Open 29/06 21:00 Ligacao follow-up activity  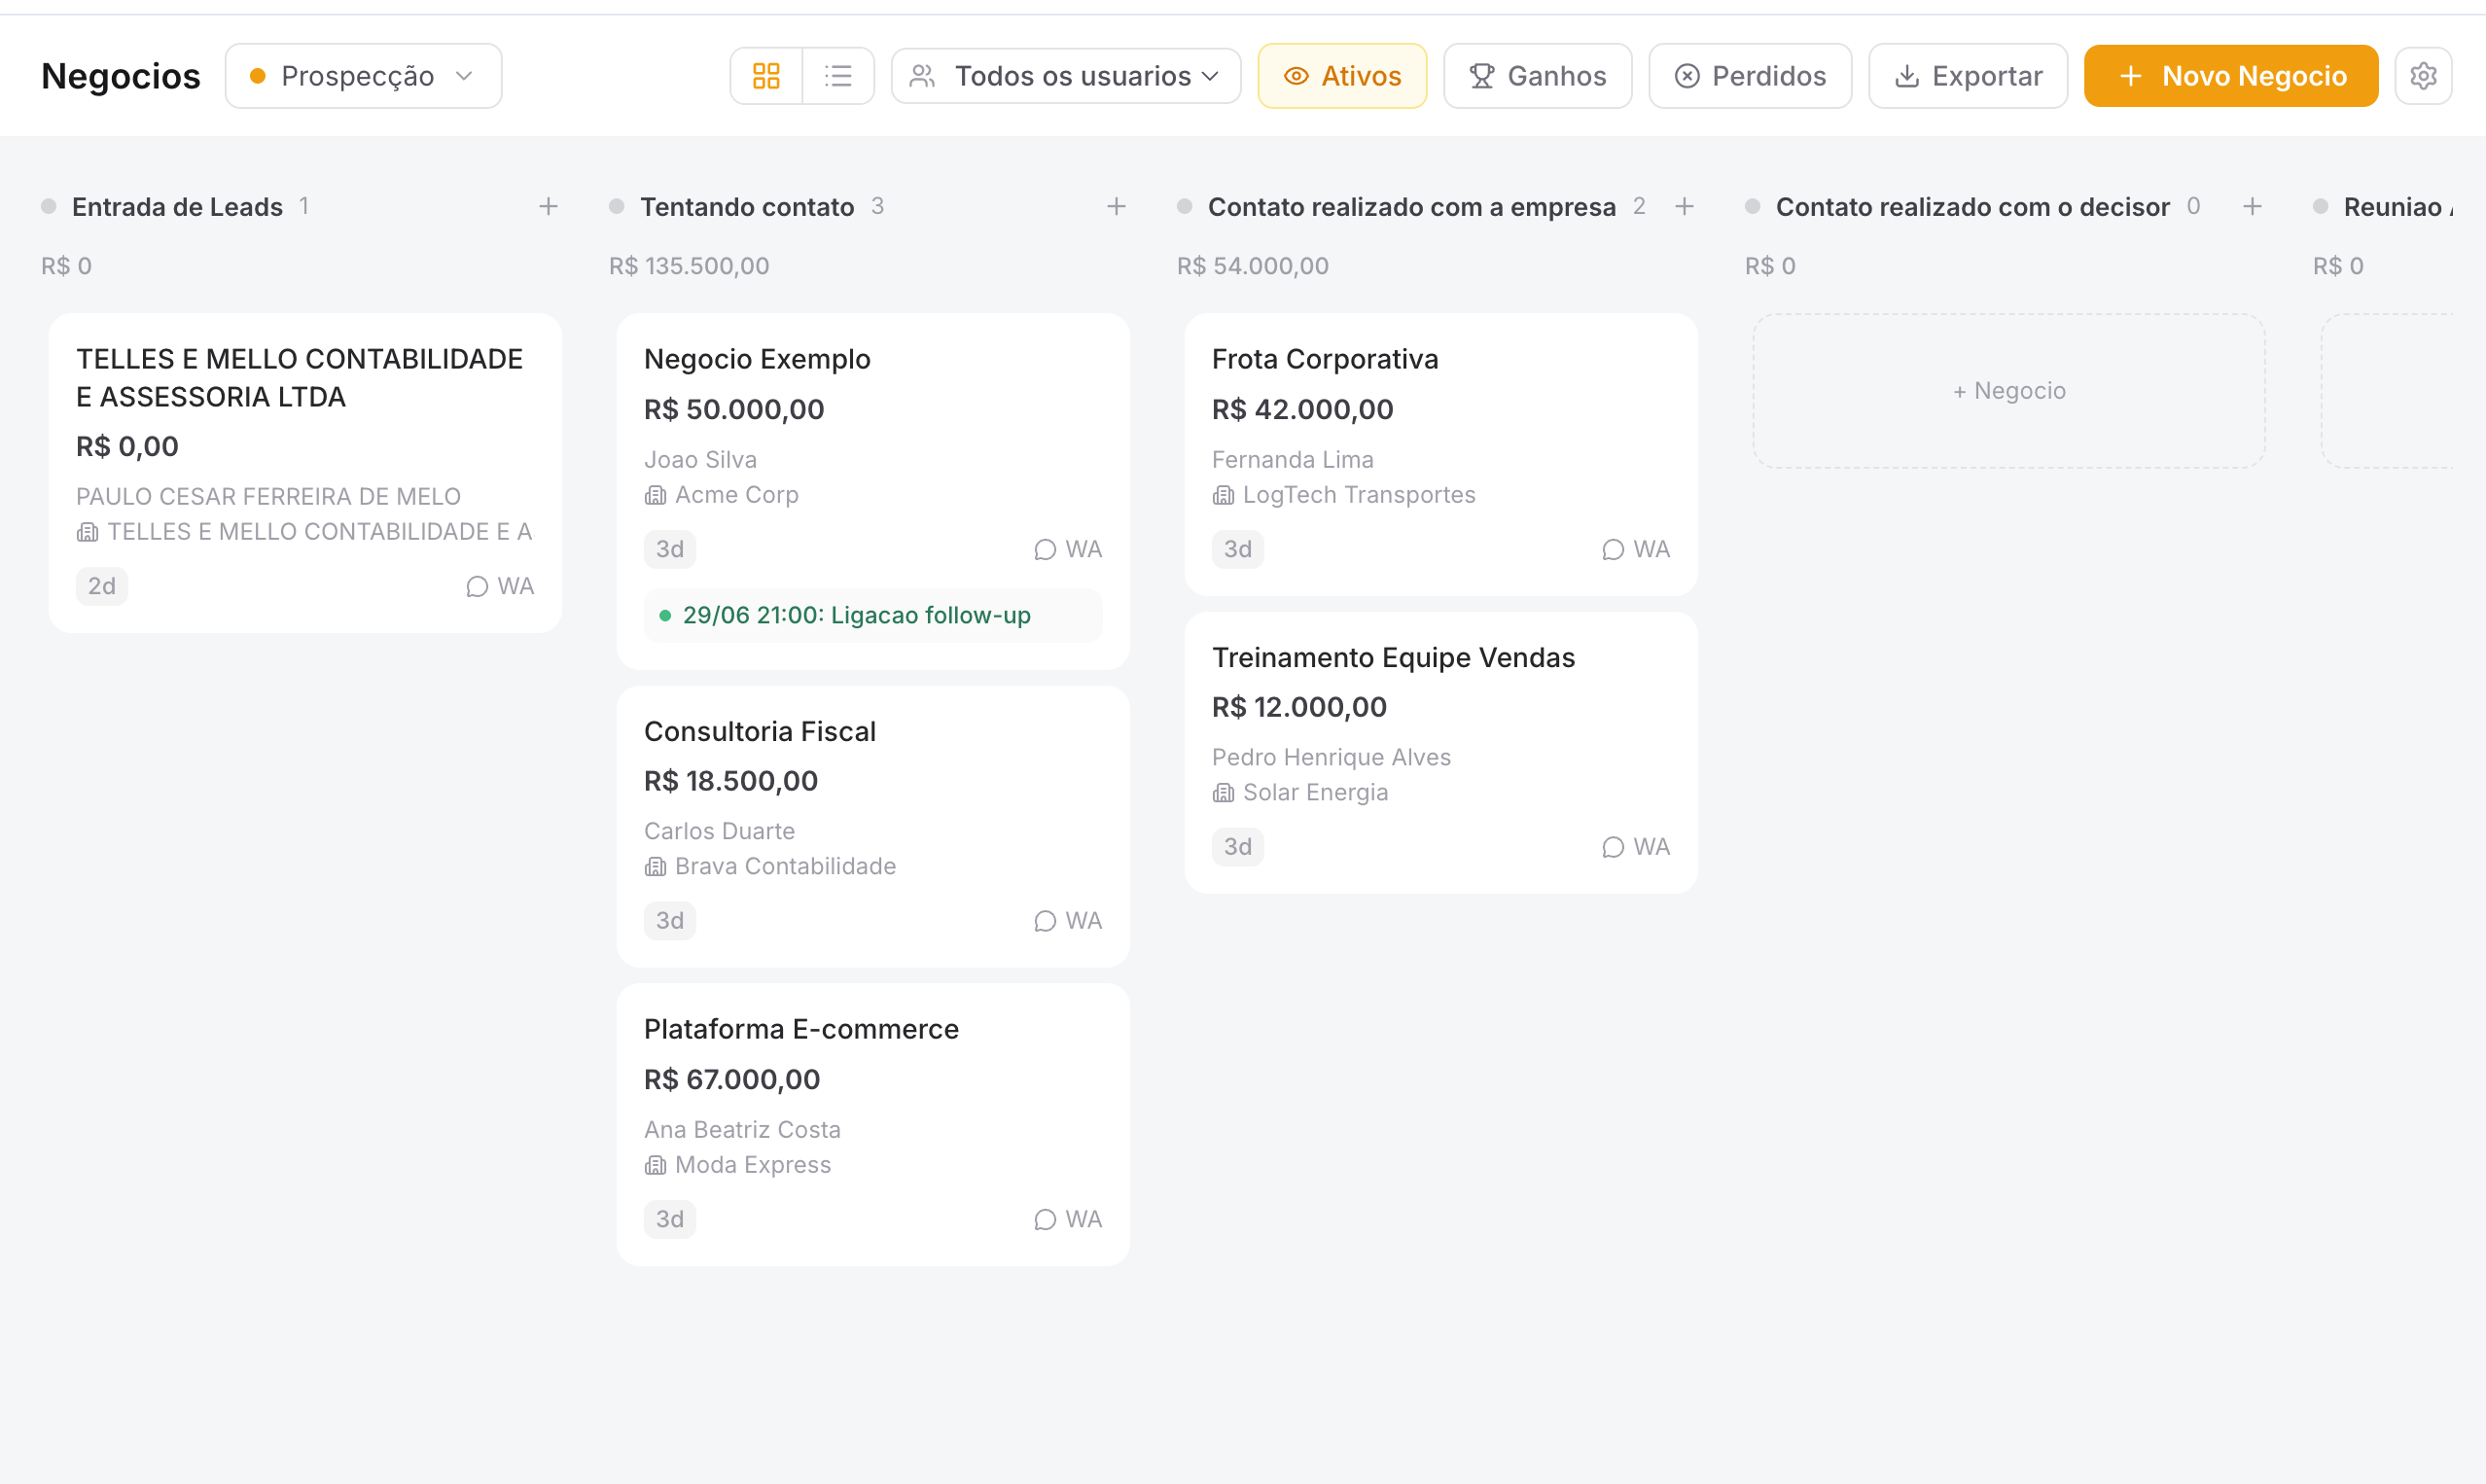click(x=873, y=616)
